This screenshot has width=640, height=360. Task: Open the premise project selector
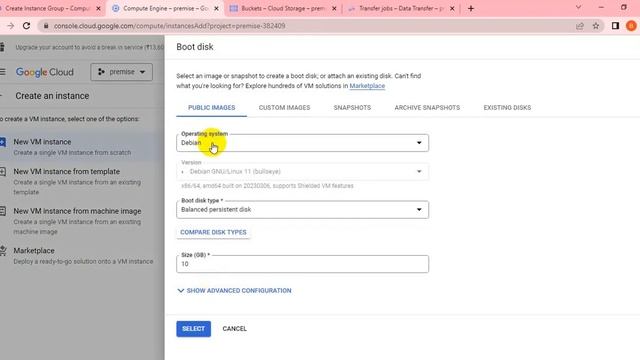[122, 72]
